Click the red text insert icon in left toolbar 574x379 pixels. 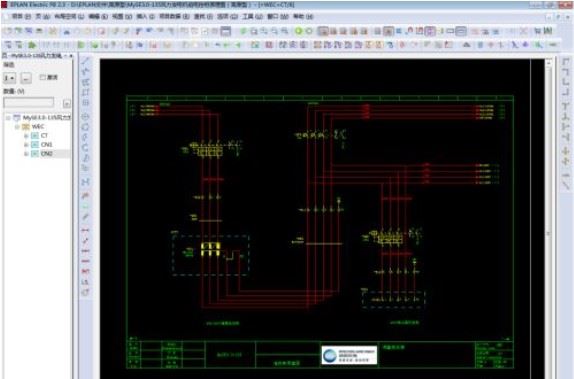click(86, 271)
